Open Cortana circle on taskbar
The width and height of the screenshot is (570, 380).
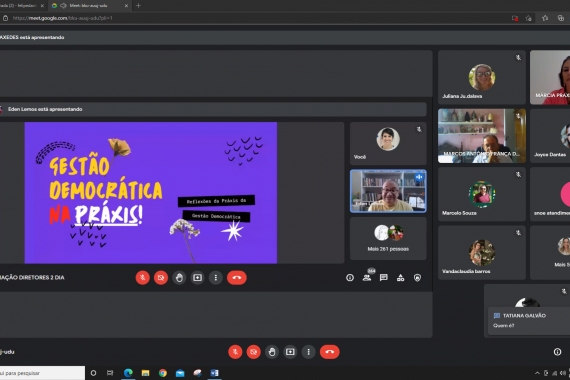(93, 373)
